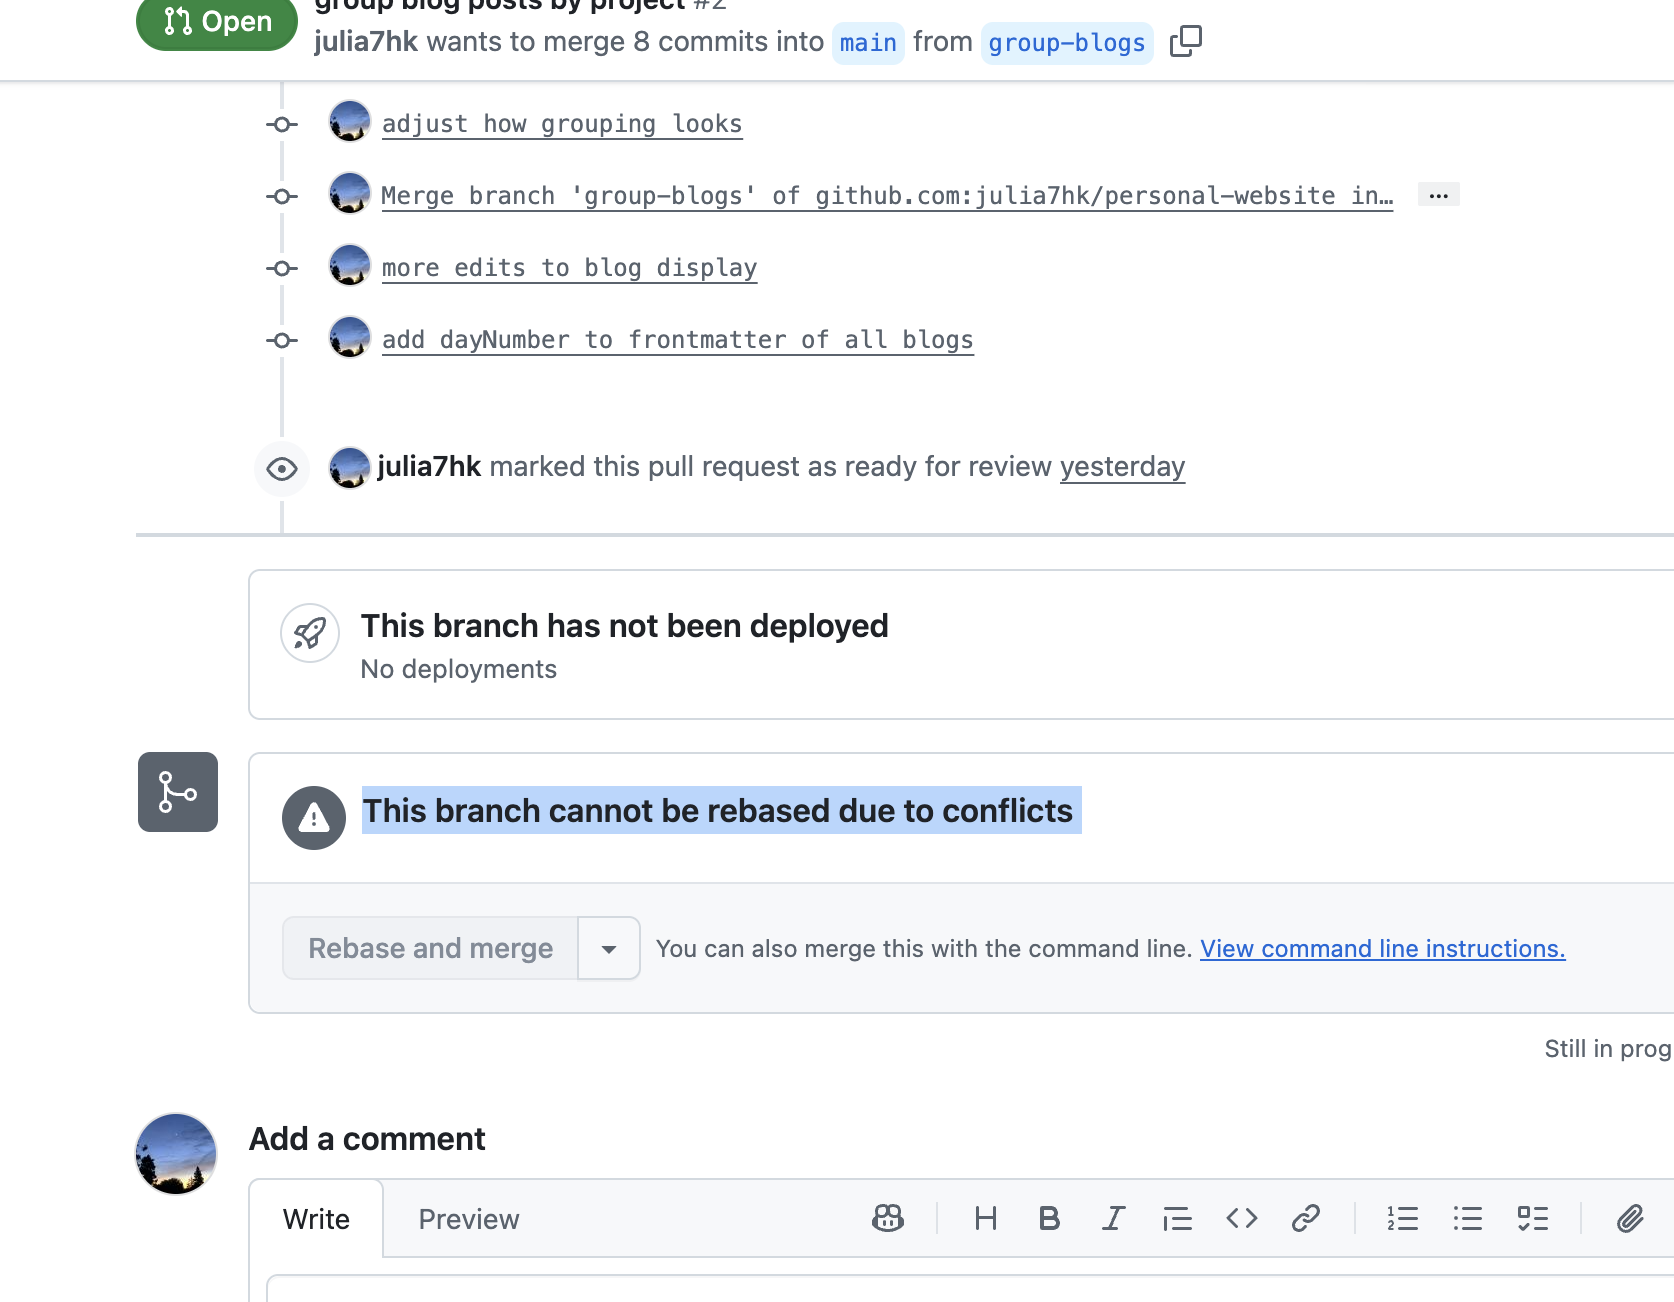Toggle bold formatting in the comment toolbar

[x=1049, y=1218]
